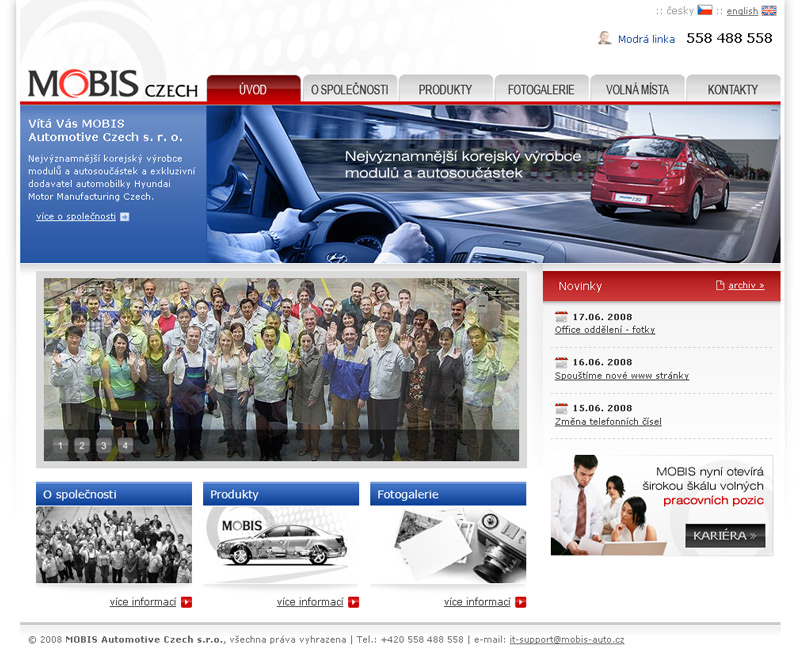Click the British flag icon
The height and width of the screenshot is (658, 800).
tap(769, 10)
